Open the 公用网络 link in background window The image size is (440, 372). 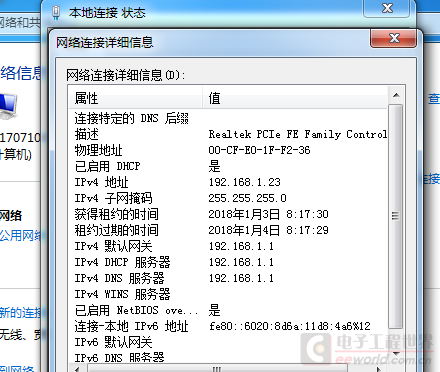[20, 236]
